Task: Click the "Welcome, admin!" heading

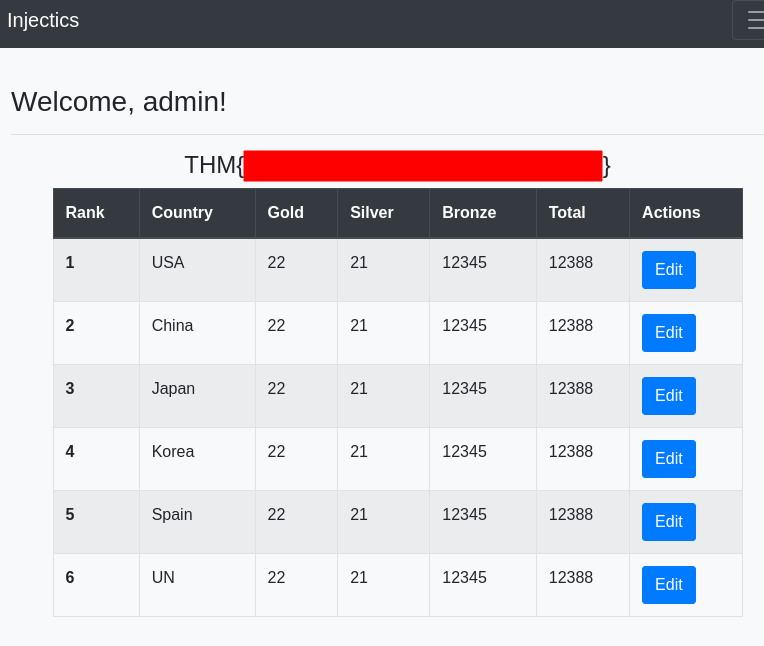Action: tap(119, 102)
